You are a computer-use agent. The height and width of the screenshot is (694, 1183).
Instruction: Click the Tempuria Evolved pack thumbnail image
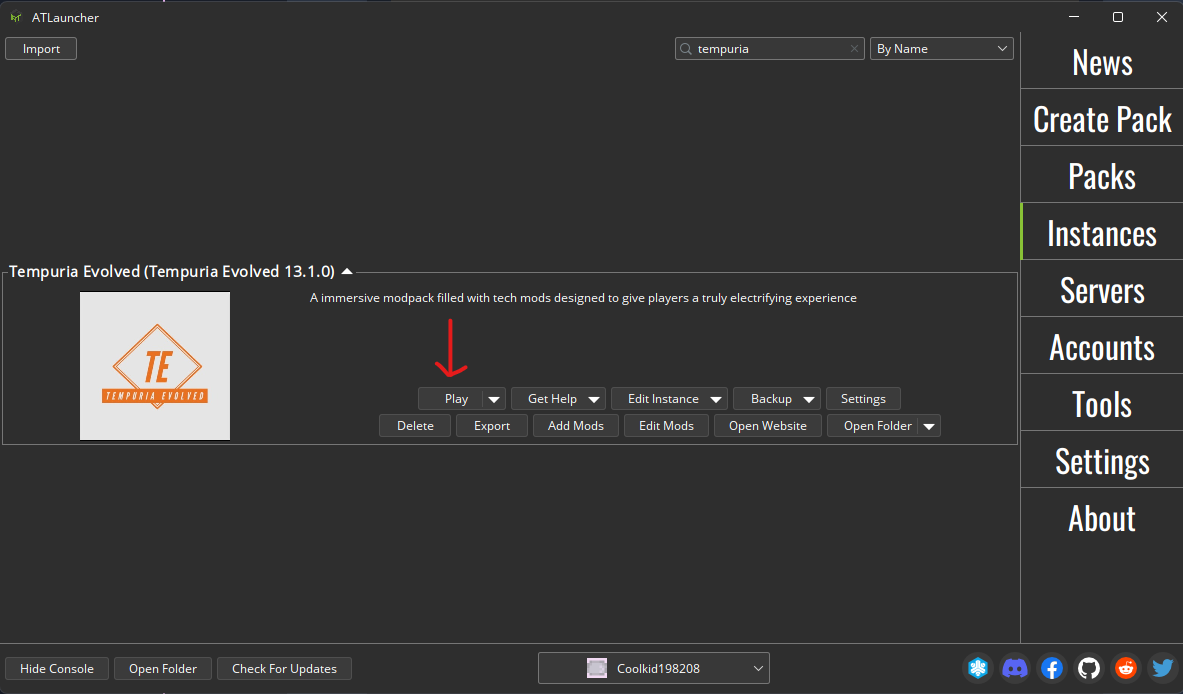155,366
